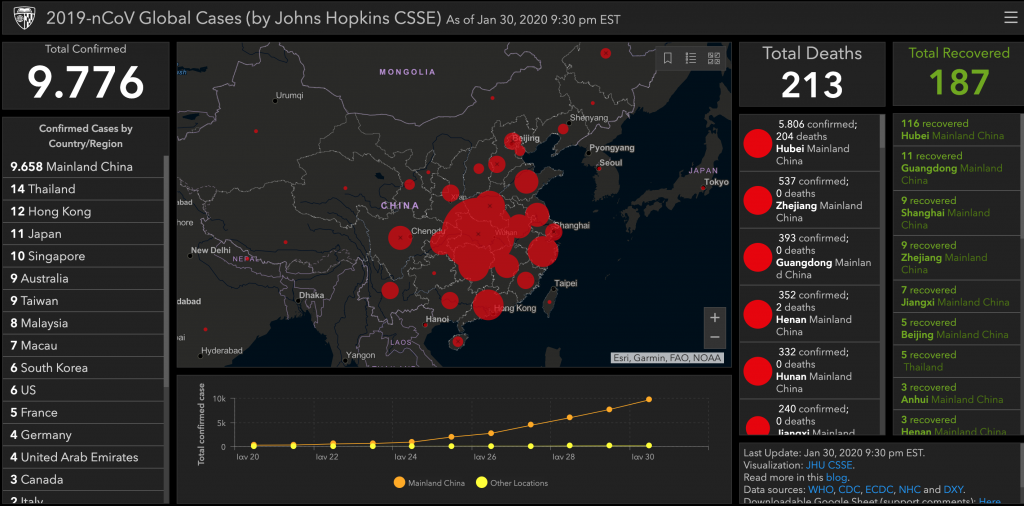This screenshot has width=1024, height=506.
Task: Select Mainland China in the country list
Action: point(70,167)
